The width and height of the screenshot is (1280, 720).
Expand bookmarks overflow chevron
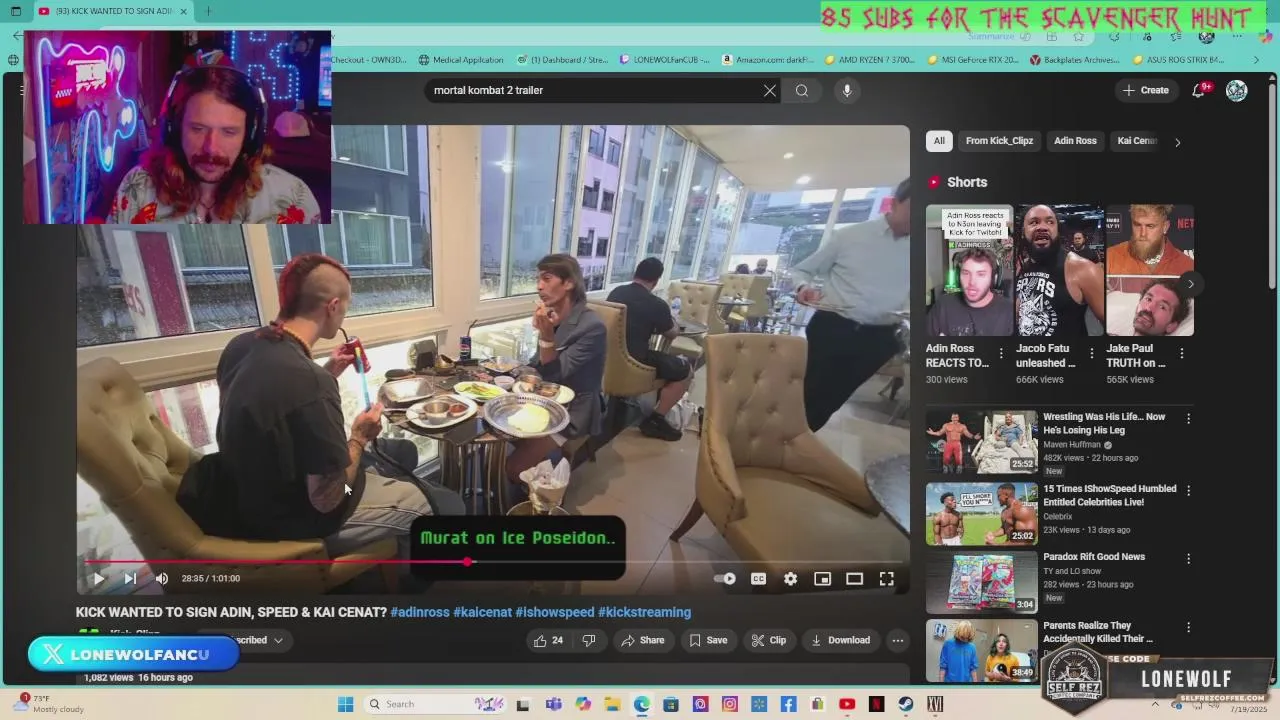(x=1256, y=60)
